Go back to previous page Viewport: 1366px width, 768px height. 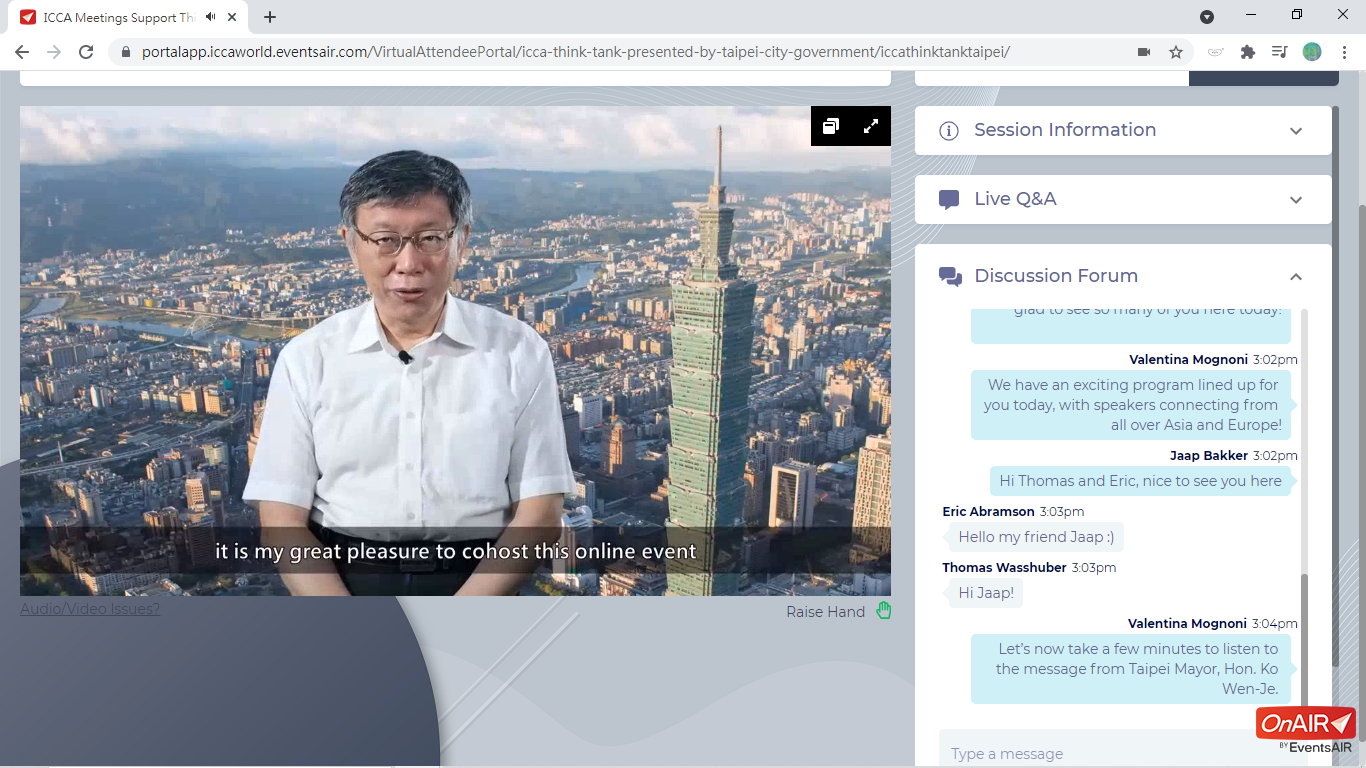click(x=22, y=52)
